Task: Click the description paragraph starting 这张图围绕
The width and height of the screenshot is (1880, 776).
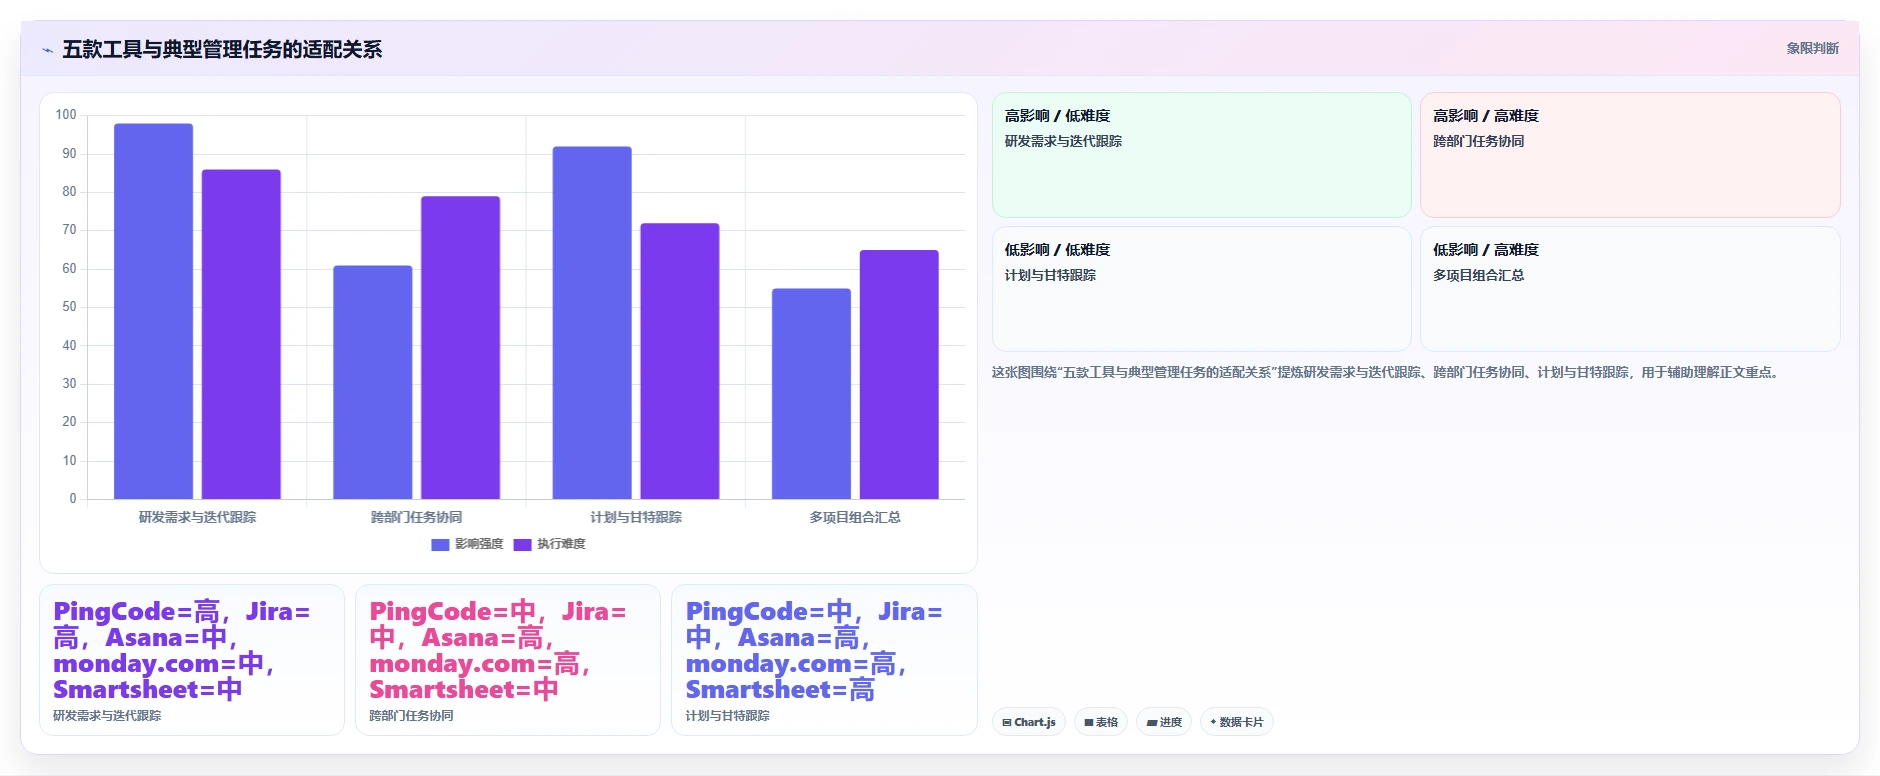Action: (1387, 372)
